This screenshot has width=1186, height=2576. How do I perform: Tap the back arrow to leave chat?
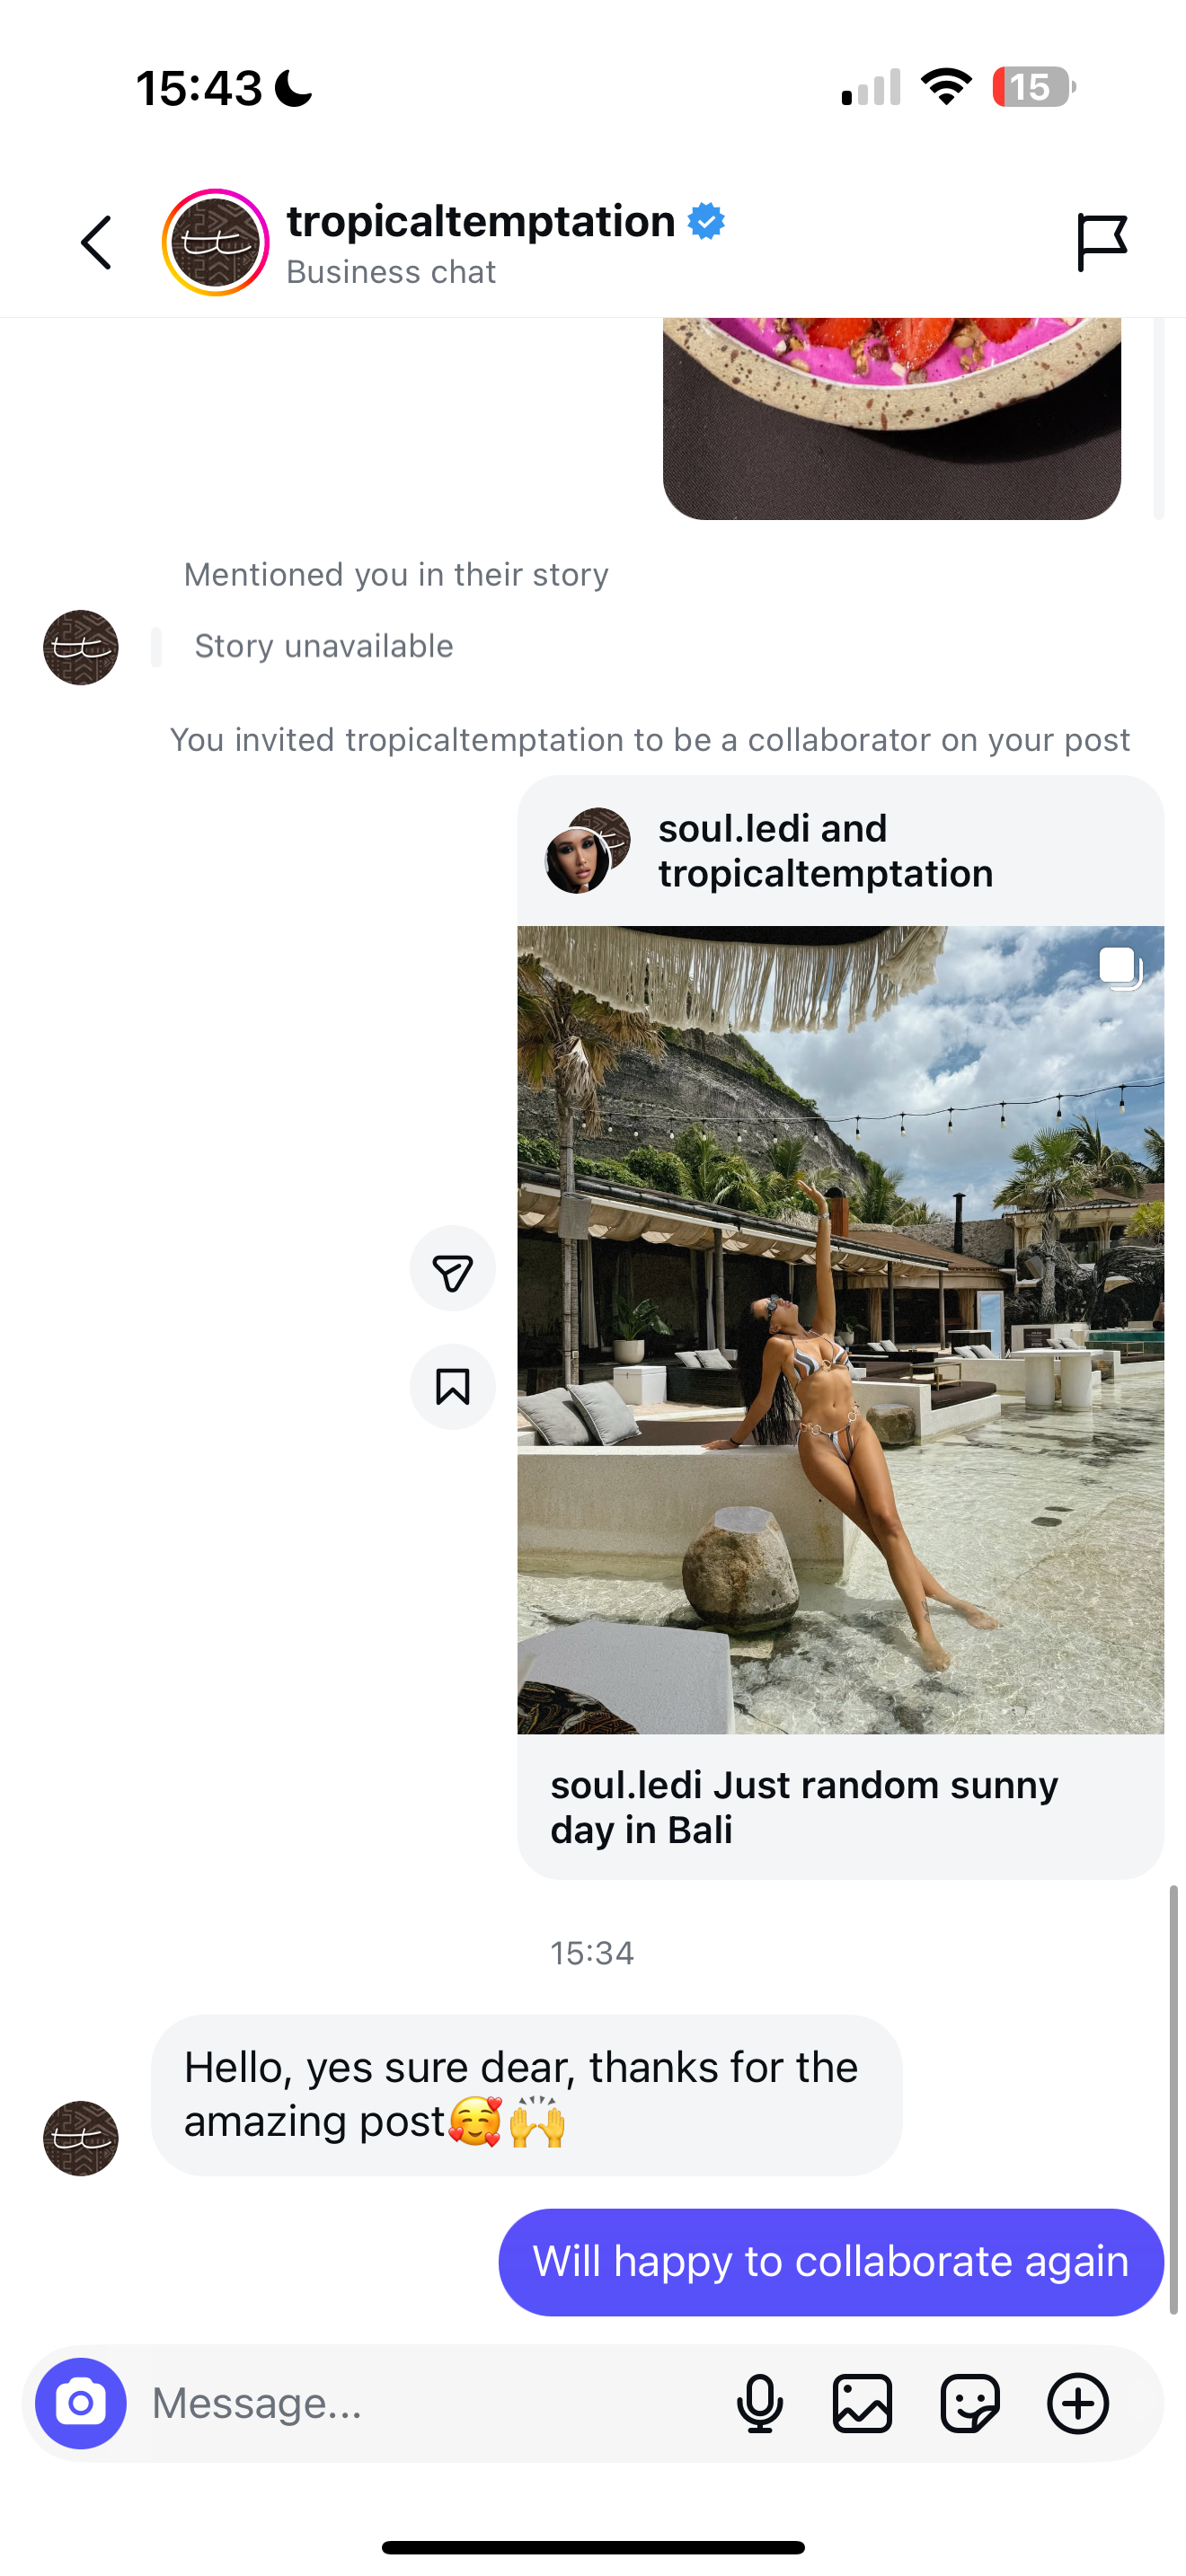tap(96, 243)
